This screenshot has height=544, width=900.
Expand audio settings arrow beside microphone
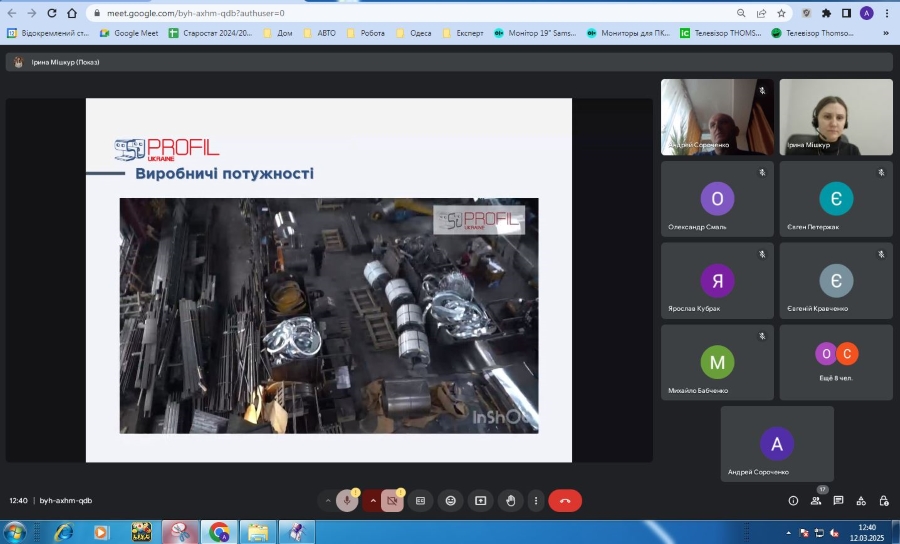click(x=327, y=500)
